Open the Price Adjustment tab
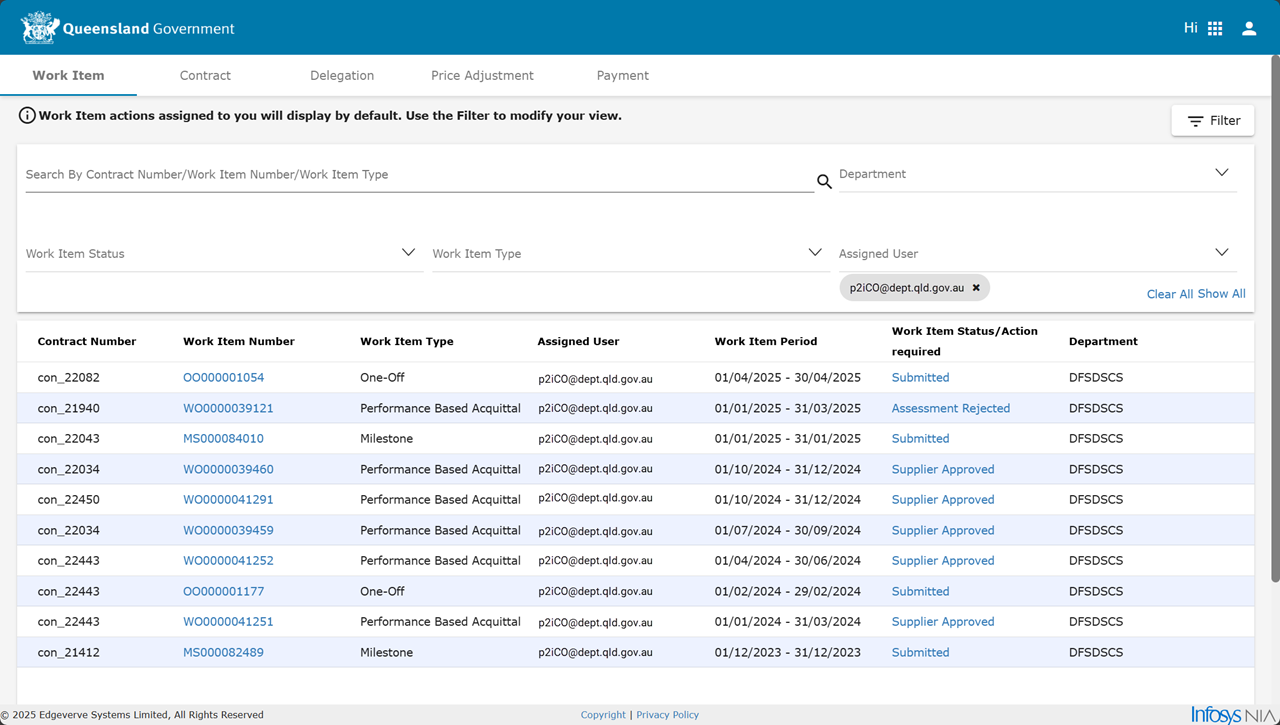1280x725 pixels. tap(482, 76)
